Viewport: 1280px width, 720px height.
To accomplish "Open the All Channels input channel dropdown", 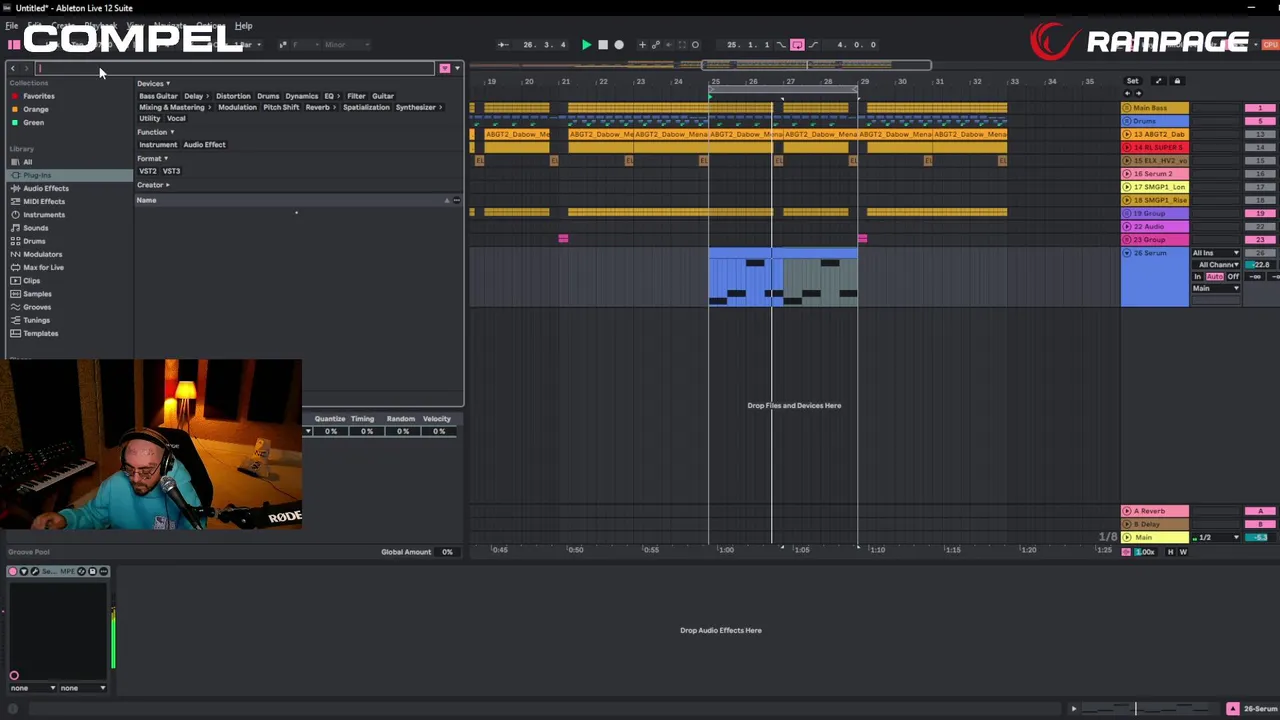I will tap(1216, 265).
